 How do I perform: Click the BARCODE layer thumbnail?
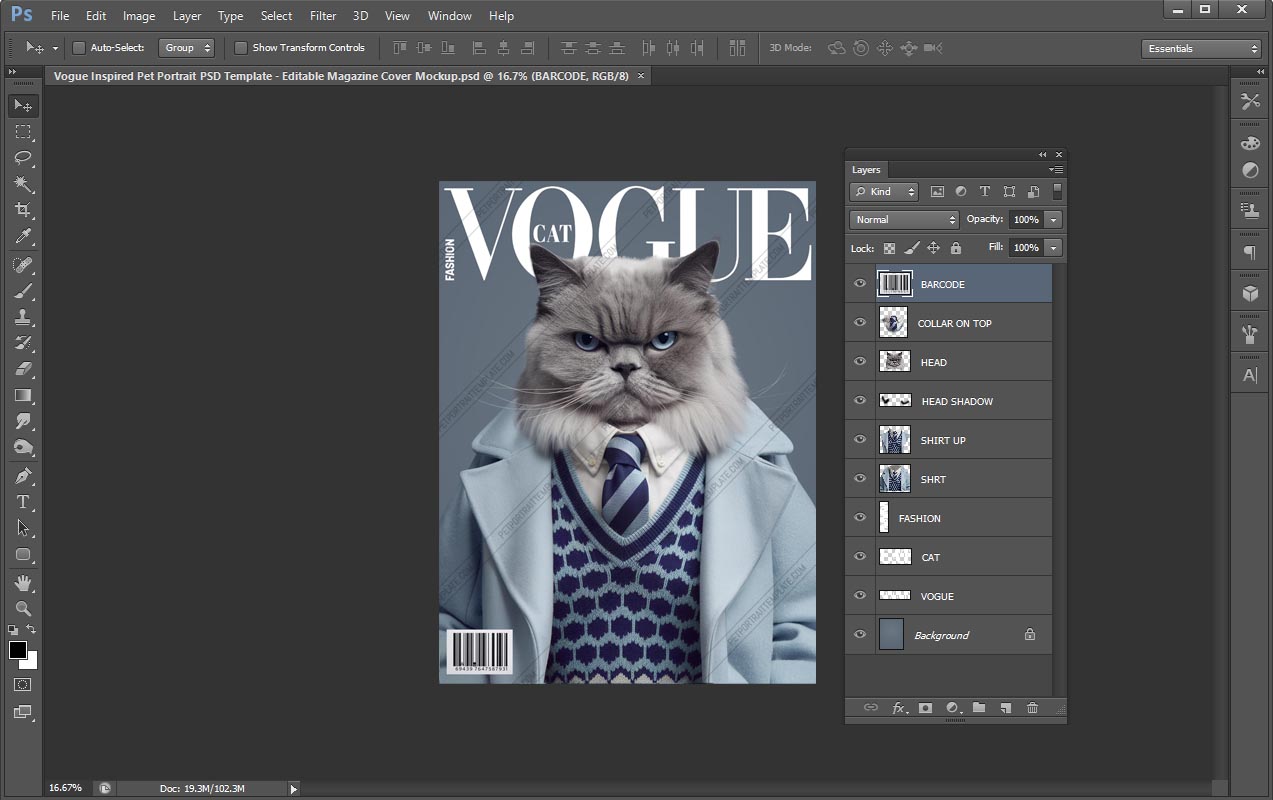tap(895, 284)
